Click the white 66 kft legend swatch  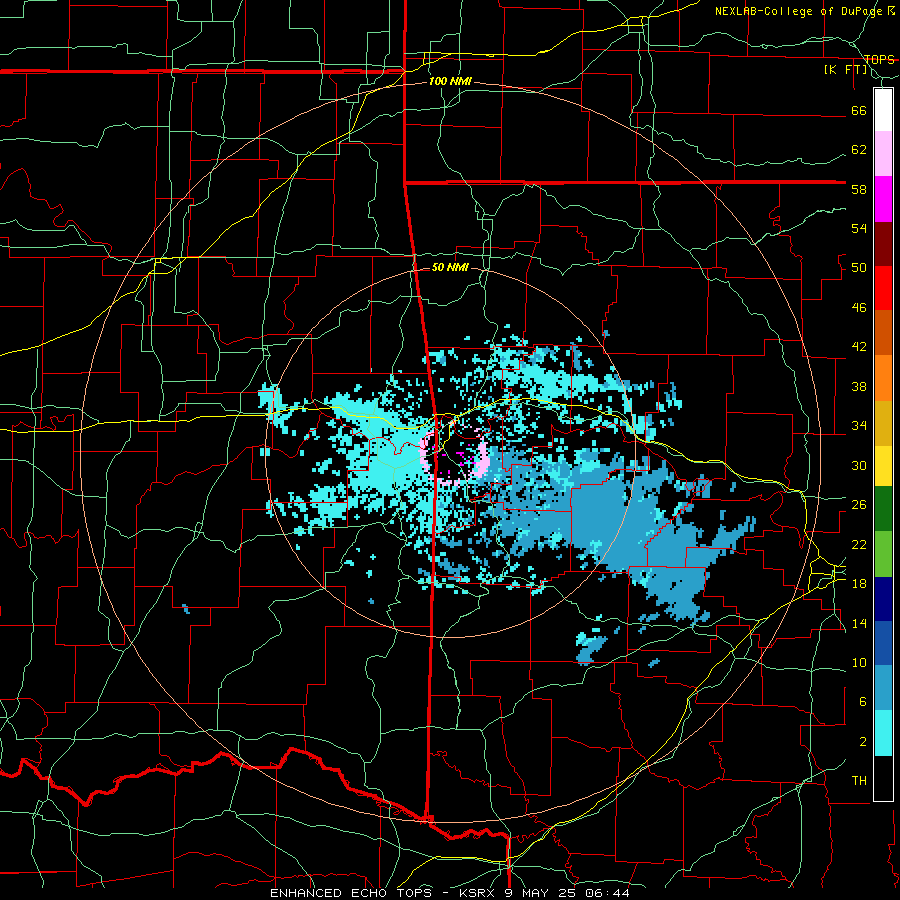click(883, 110)
